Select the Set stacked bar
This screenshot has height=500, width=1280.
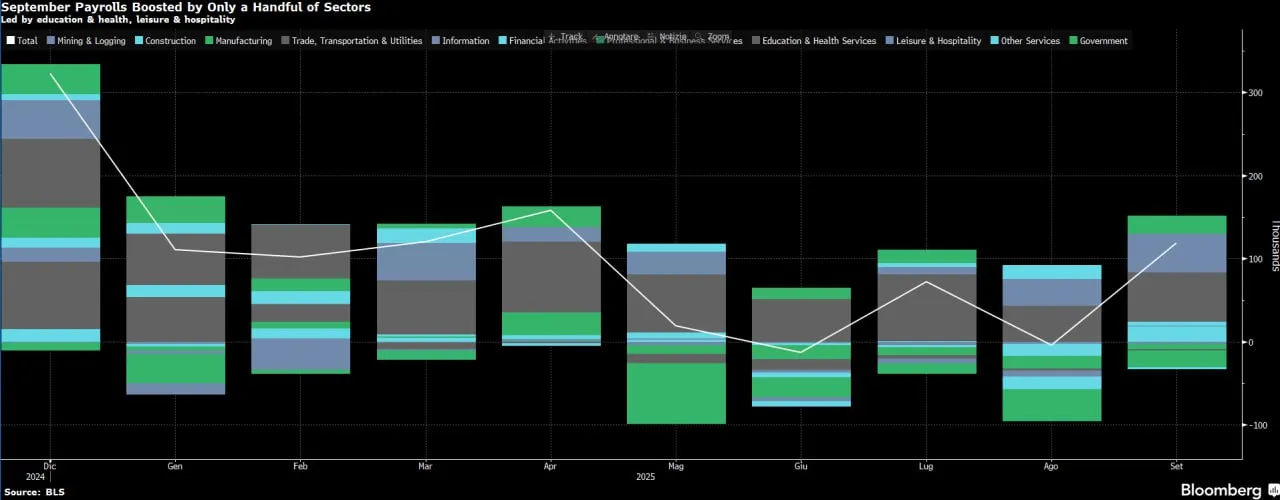tap(1177, 292)
